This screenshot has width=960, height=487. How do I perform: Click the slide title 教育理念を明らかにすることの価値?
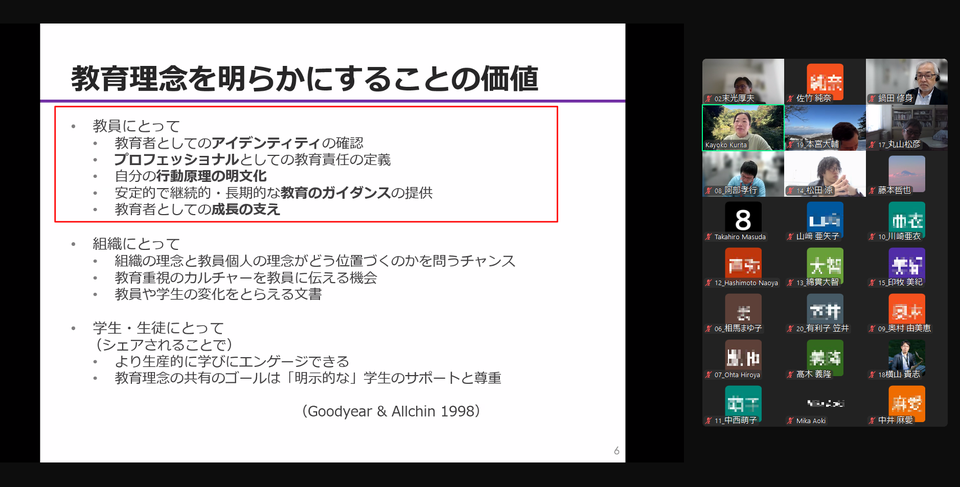305,77
